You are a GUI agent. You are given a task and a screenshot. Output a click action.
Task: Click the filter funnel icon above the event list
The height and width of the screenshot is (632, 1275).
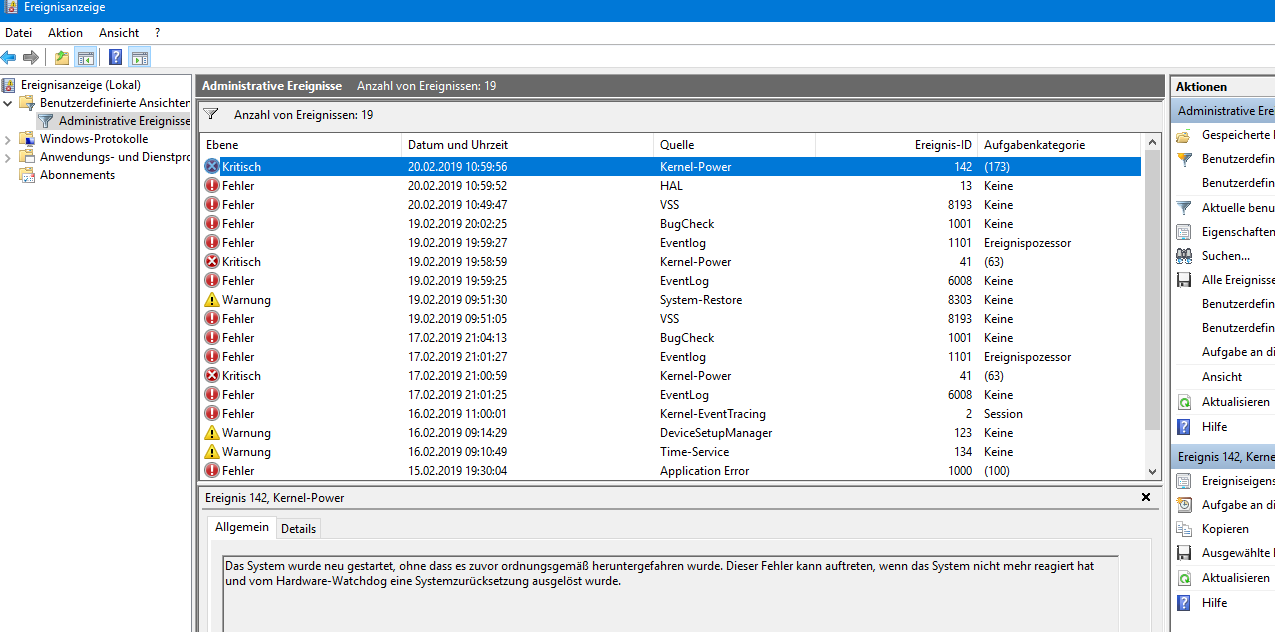(x=211, y=115)
